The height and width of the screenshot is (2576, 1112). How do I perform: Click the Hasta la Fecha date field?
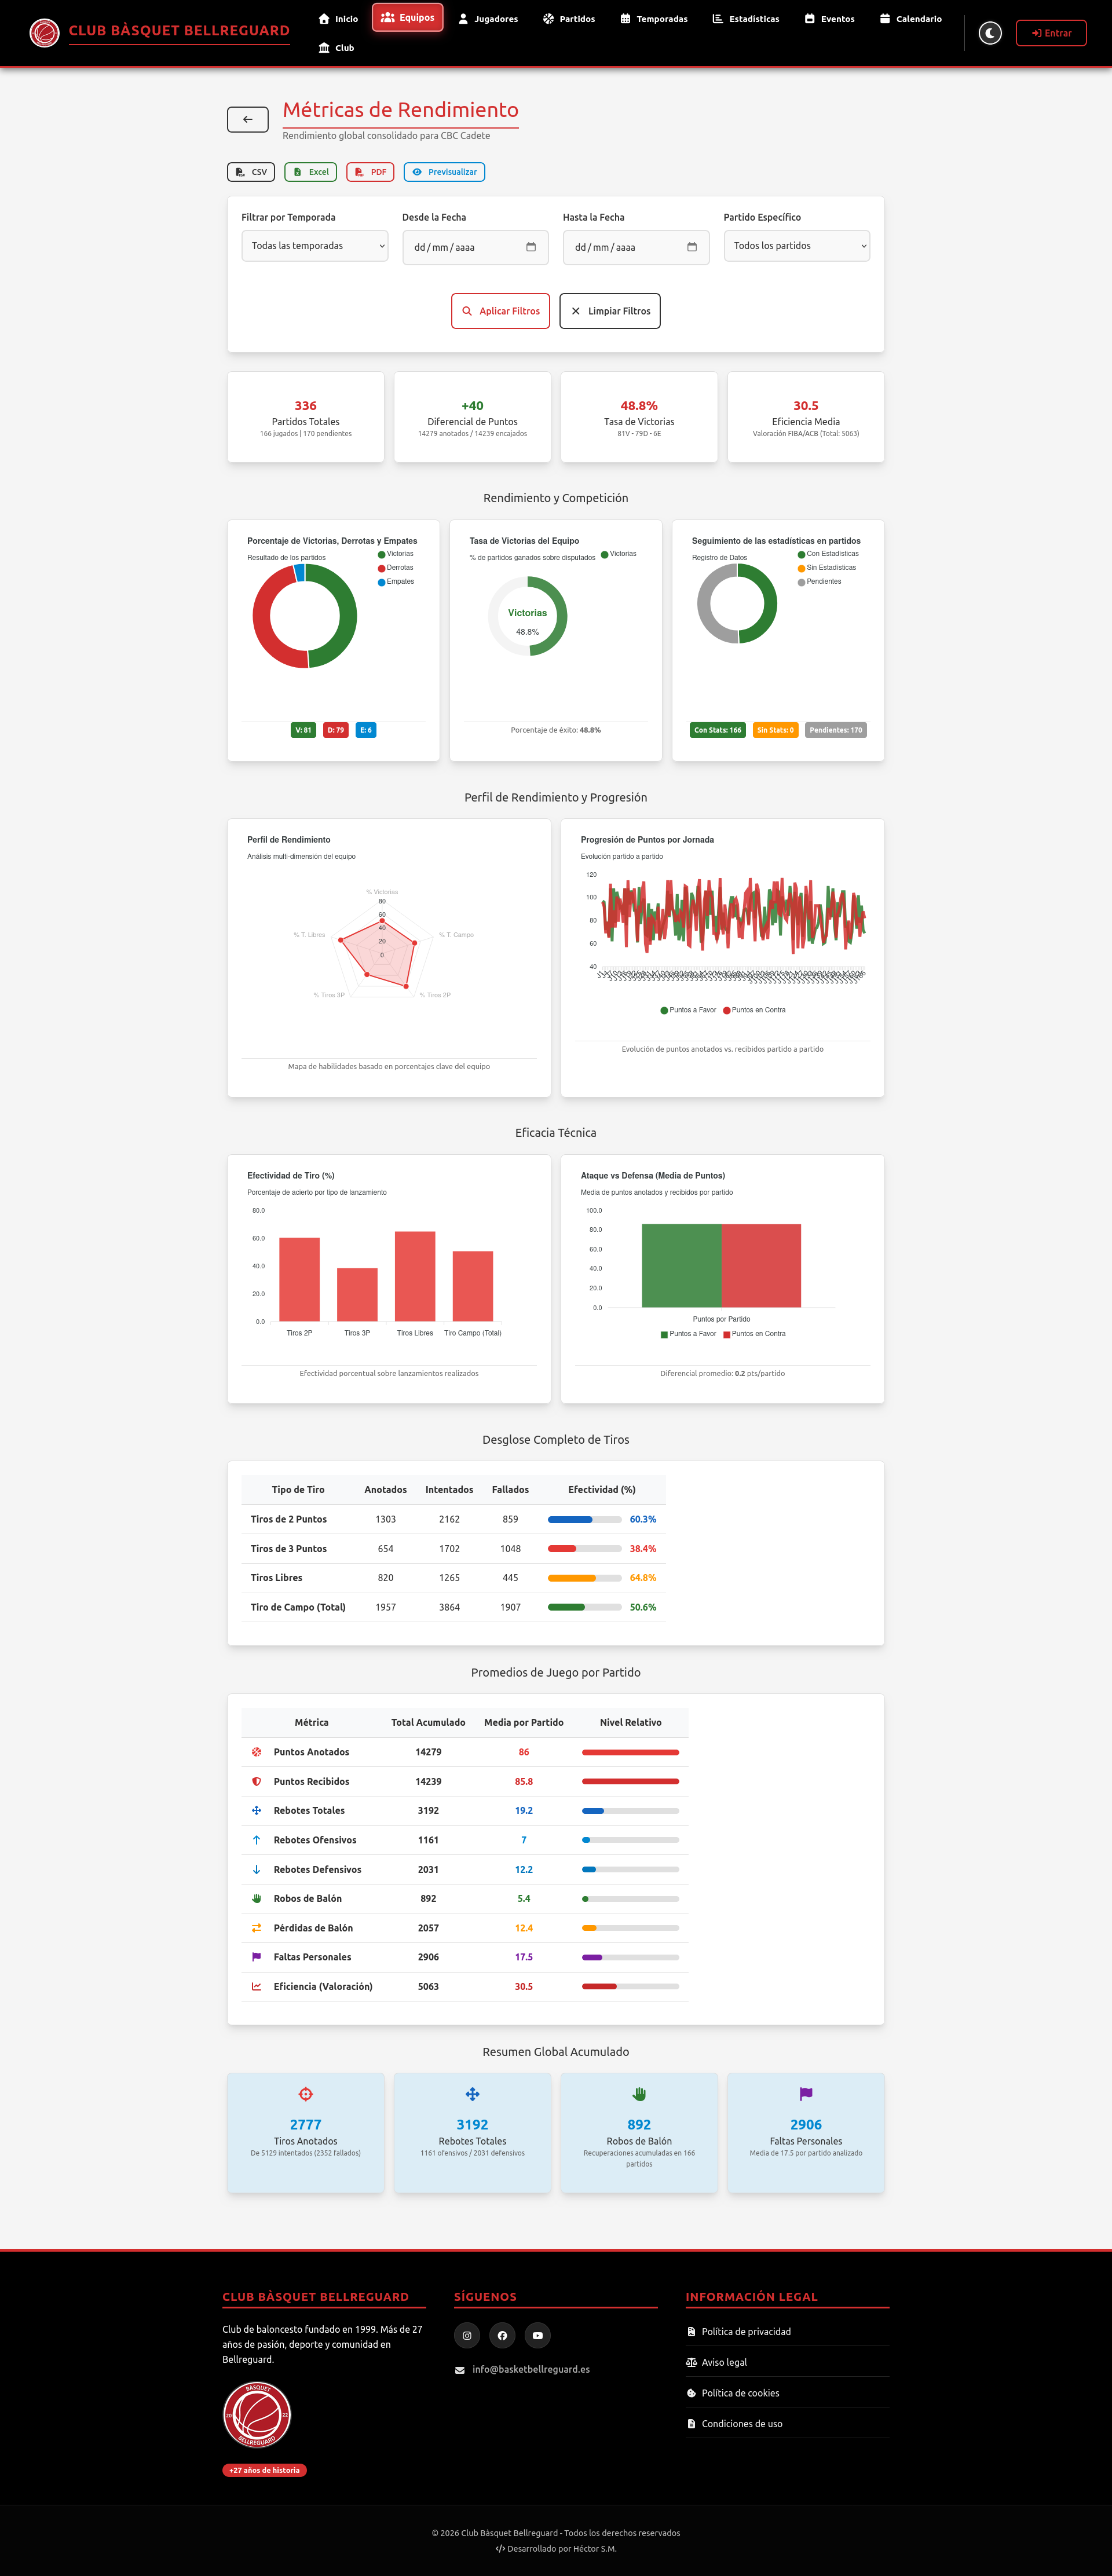pos(636,247)
